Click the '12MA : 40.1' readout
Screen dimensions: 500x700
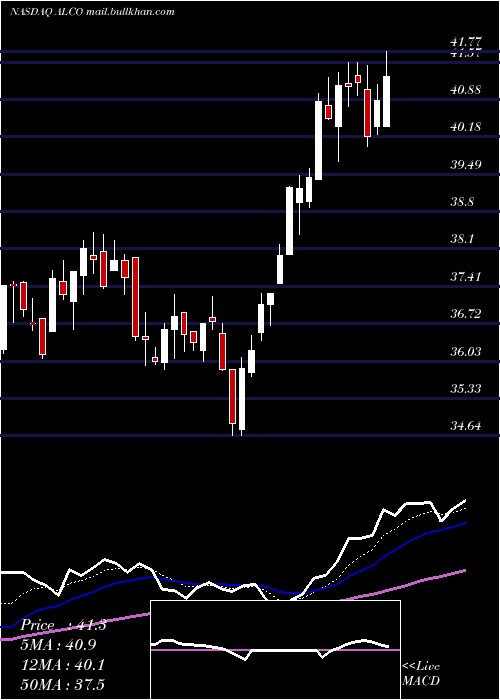[x=63, y=665]
